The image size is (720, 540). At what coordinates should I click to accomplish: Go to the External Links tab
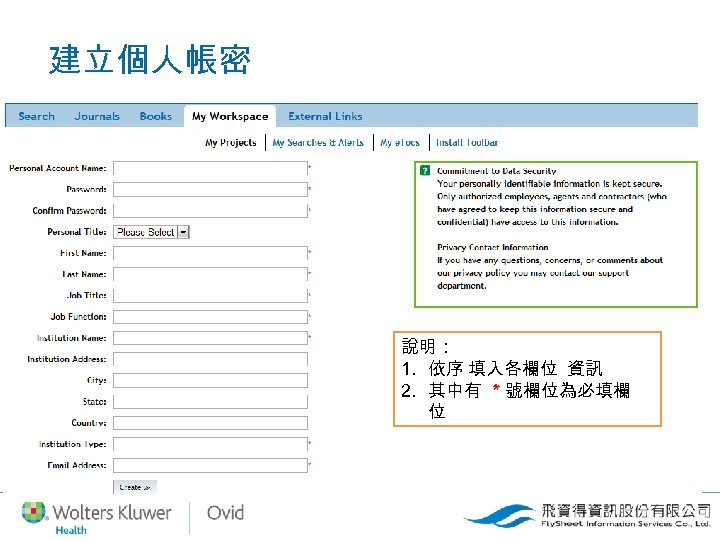(x=325, y=117)
